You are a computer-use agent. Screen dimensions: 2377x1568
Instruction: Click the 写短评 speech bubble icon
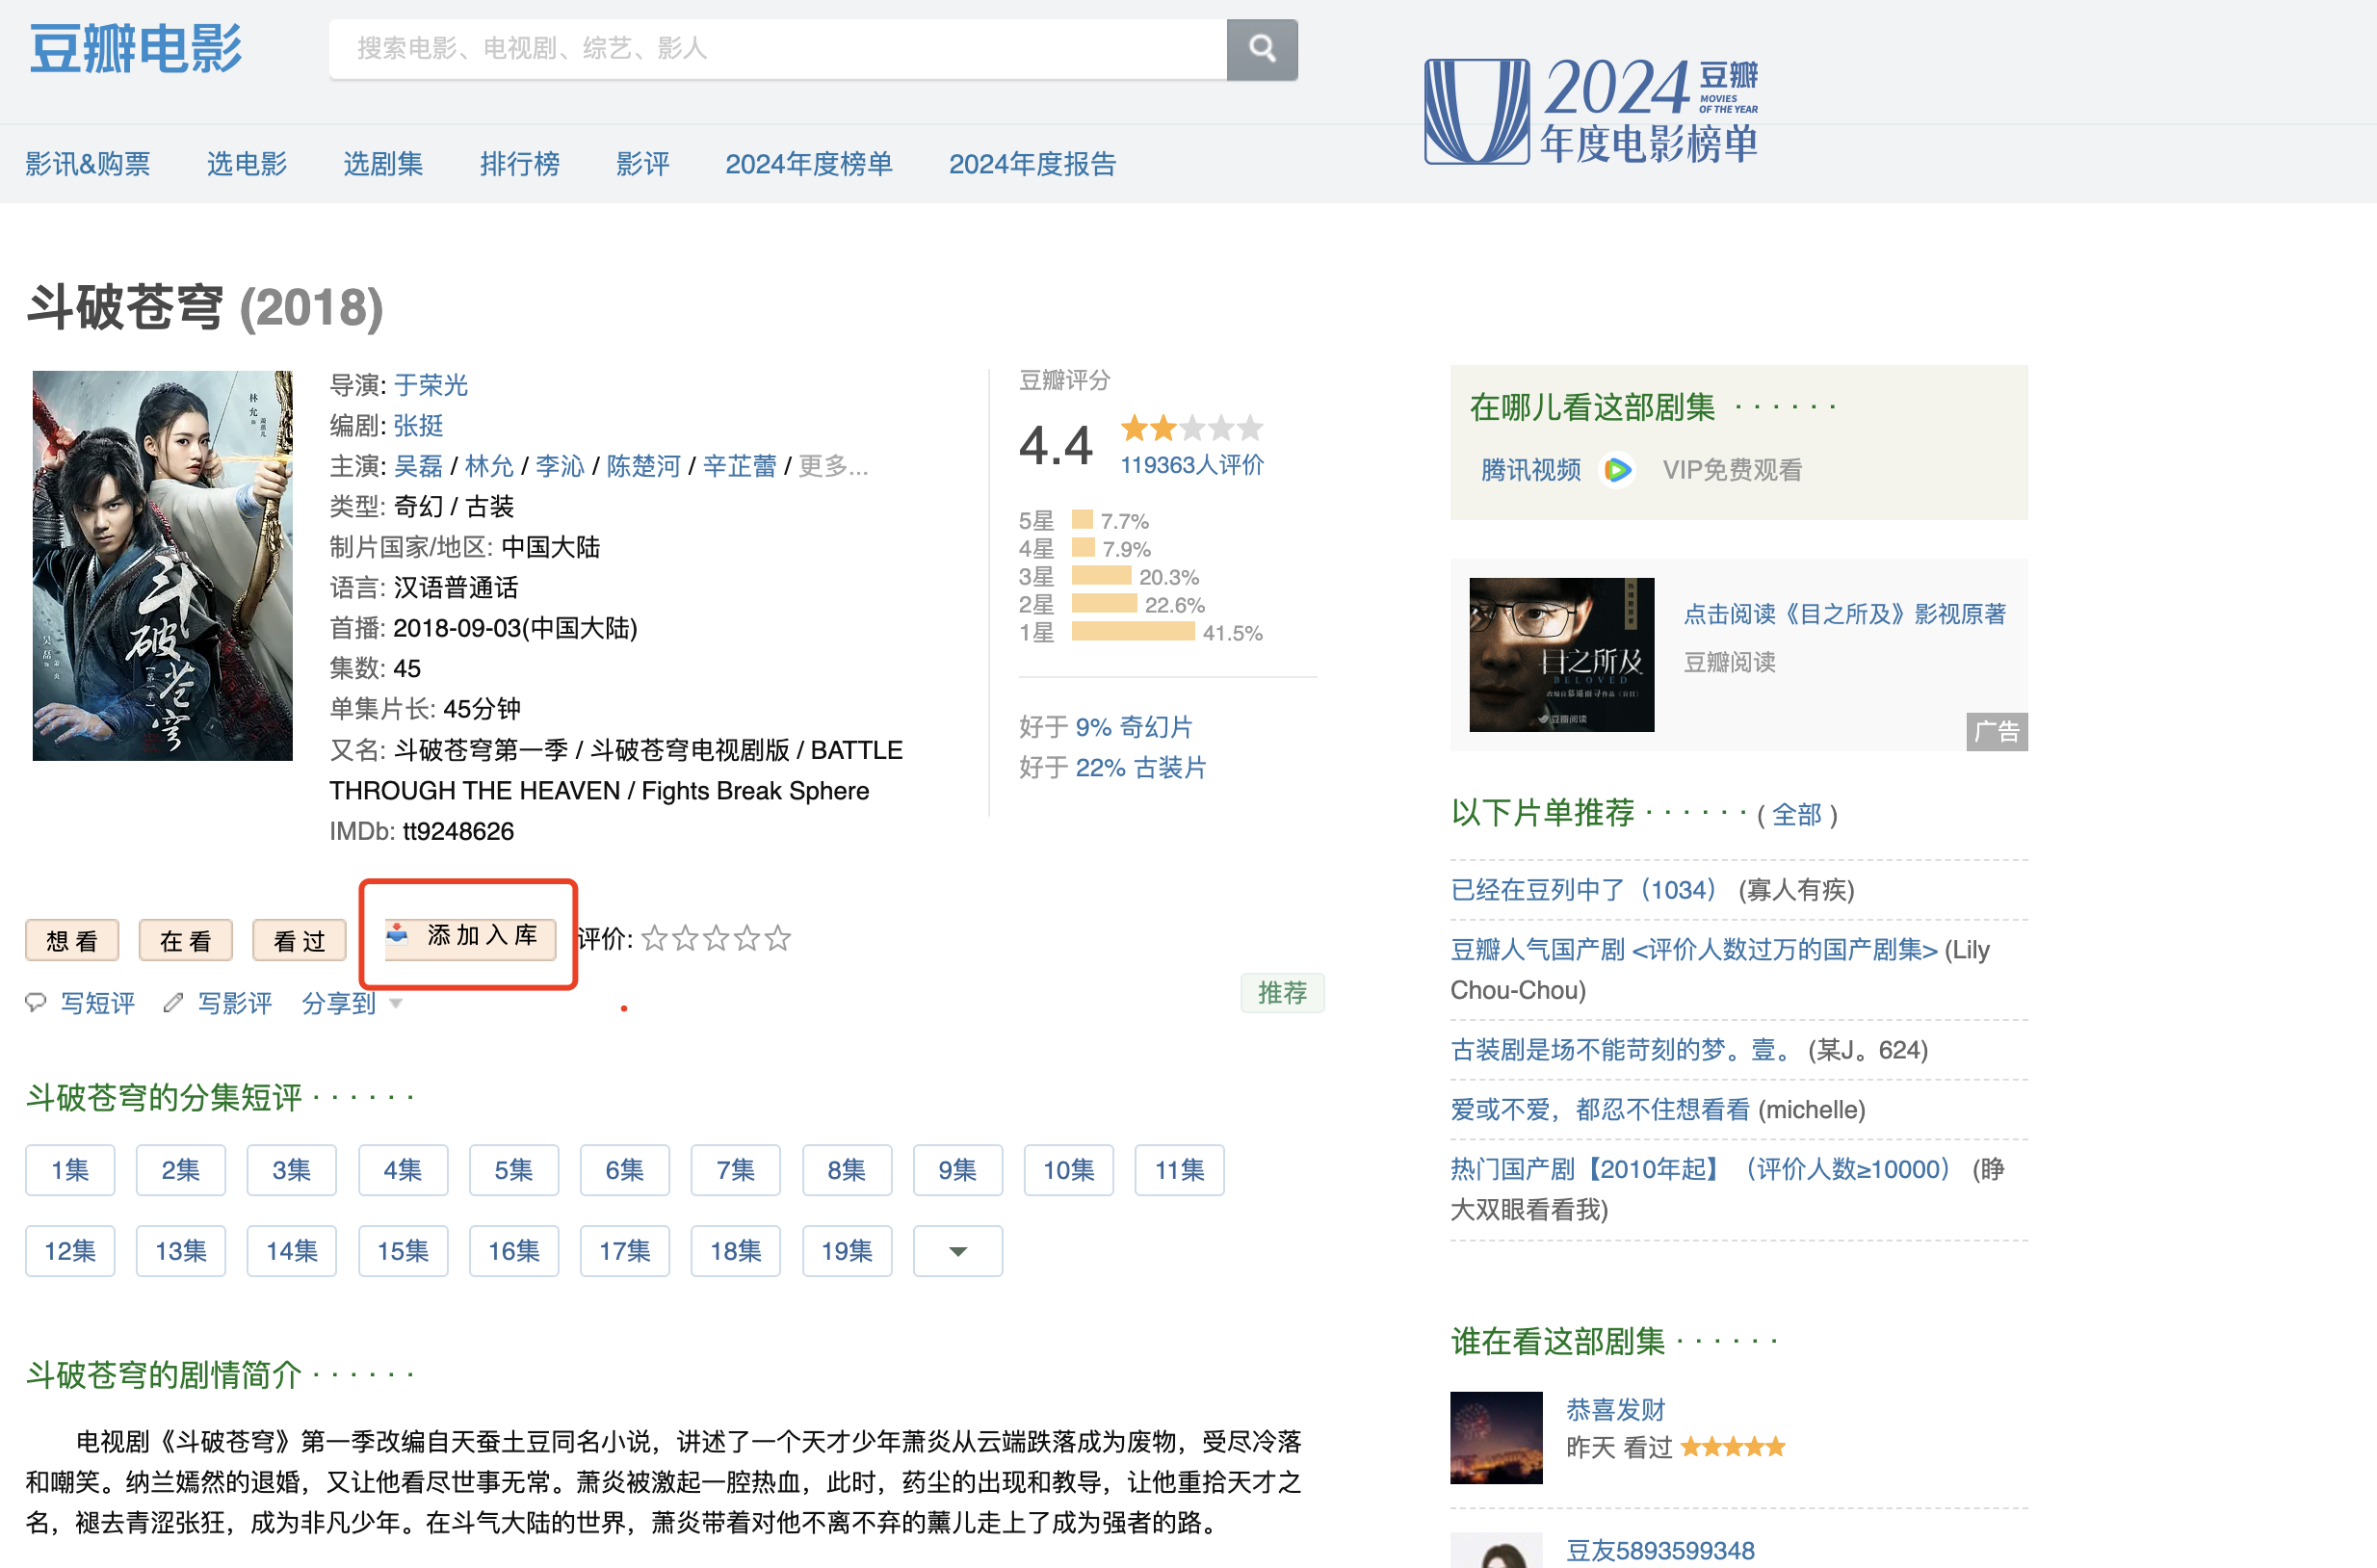[x=36, y=1003]
